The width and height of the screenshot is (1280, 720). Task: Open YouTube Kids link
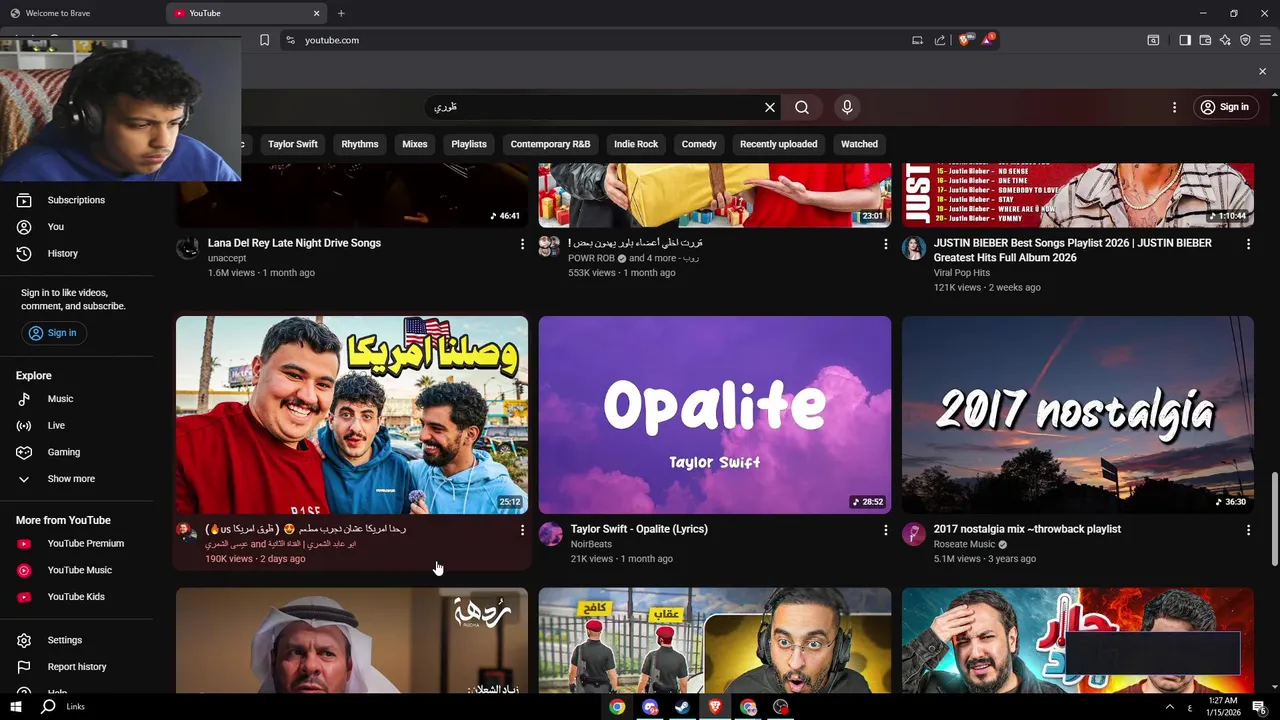pyautogui.click(x=76, y=597)
